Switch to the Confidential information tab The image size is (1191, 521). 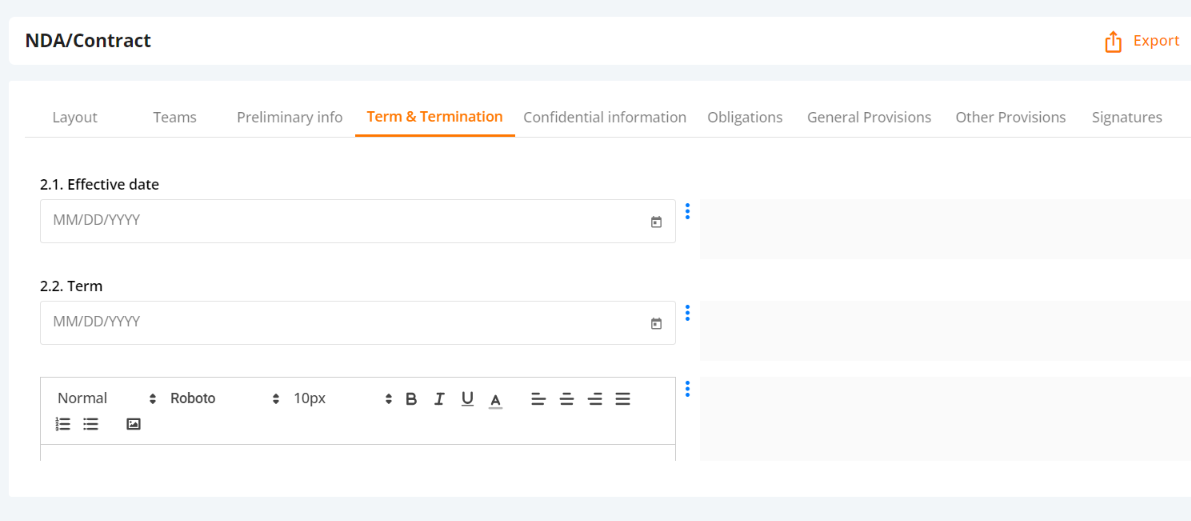[x=605, y=117]
